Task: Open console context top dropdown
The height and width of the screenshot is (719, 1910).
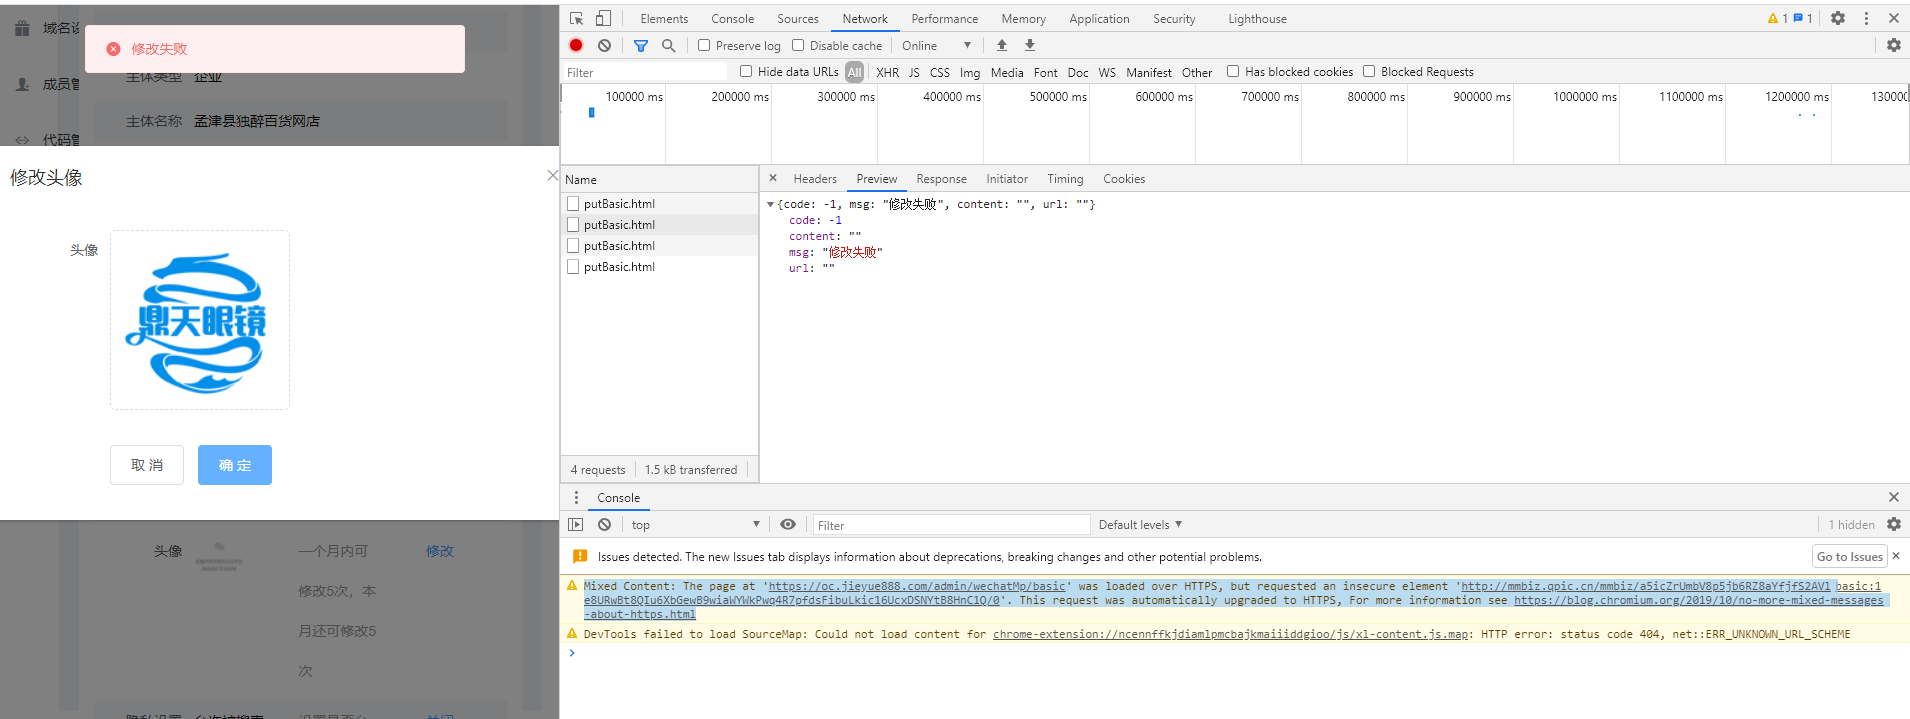Action: click(x=695, y=524)
